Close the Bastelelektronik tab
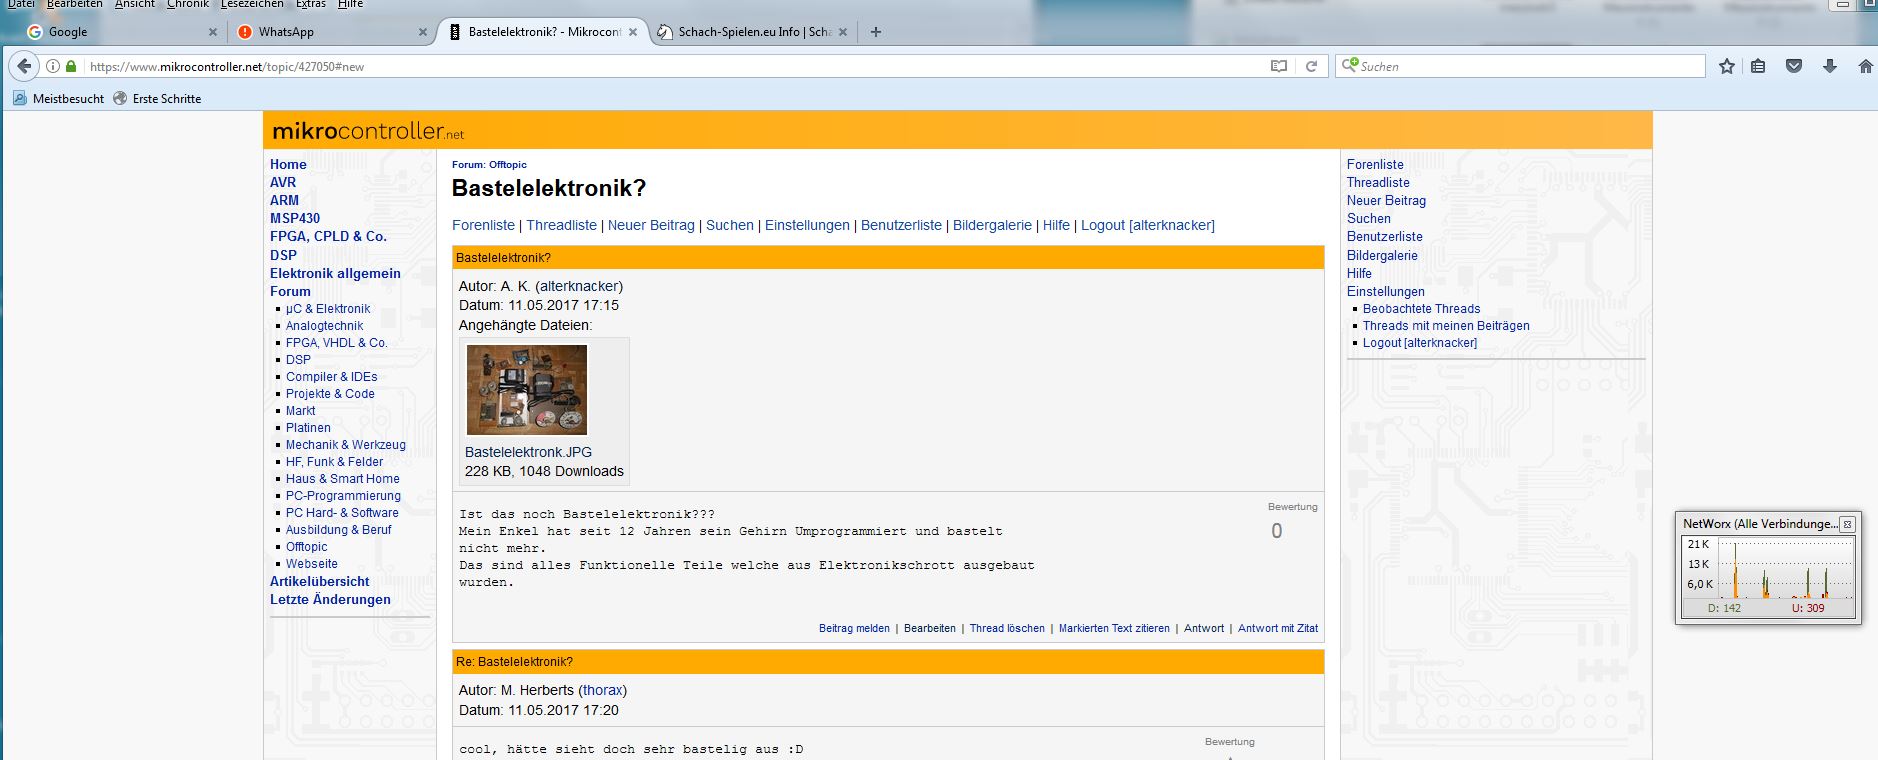Image resolution: width=1878 pixels, height=760 pixels. pyautogui.click(x=632, y=32)
